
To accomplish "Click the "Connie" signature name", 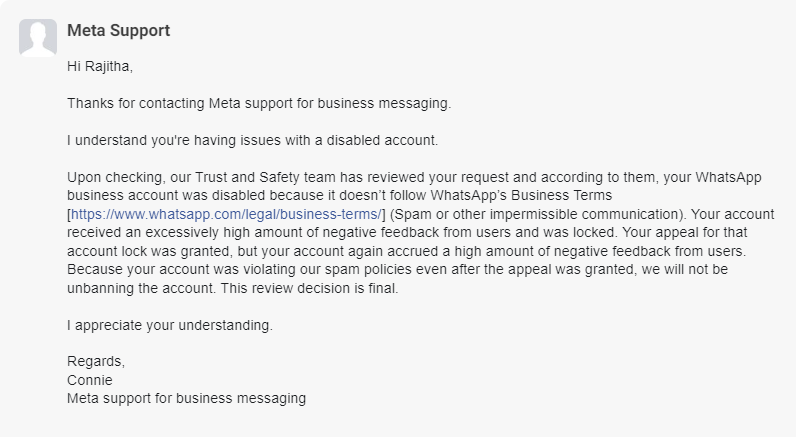I will pos(90,380).
